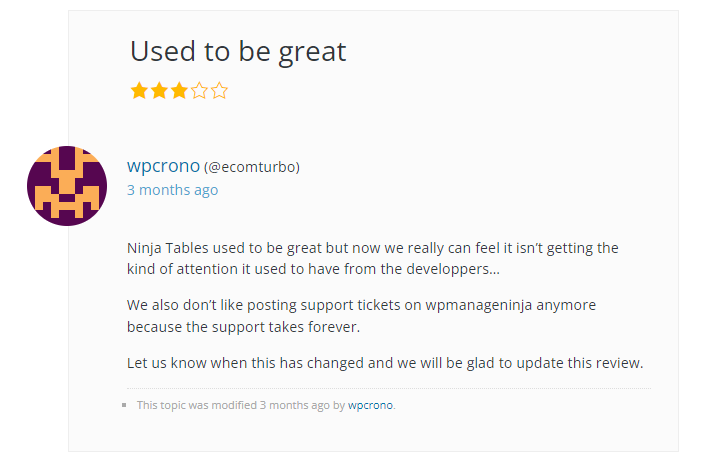Click the "3 months ago" timestamp link

173,190
